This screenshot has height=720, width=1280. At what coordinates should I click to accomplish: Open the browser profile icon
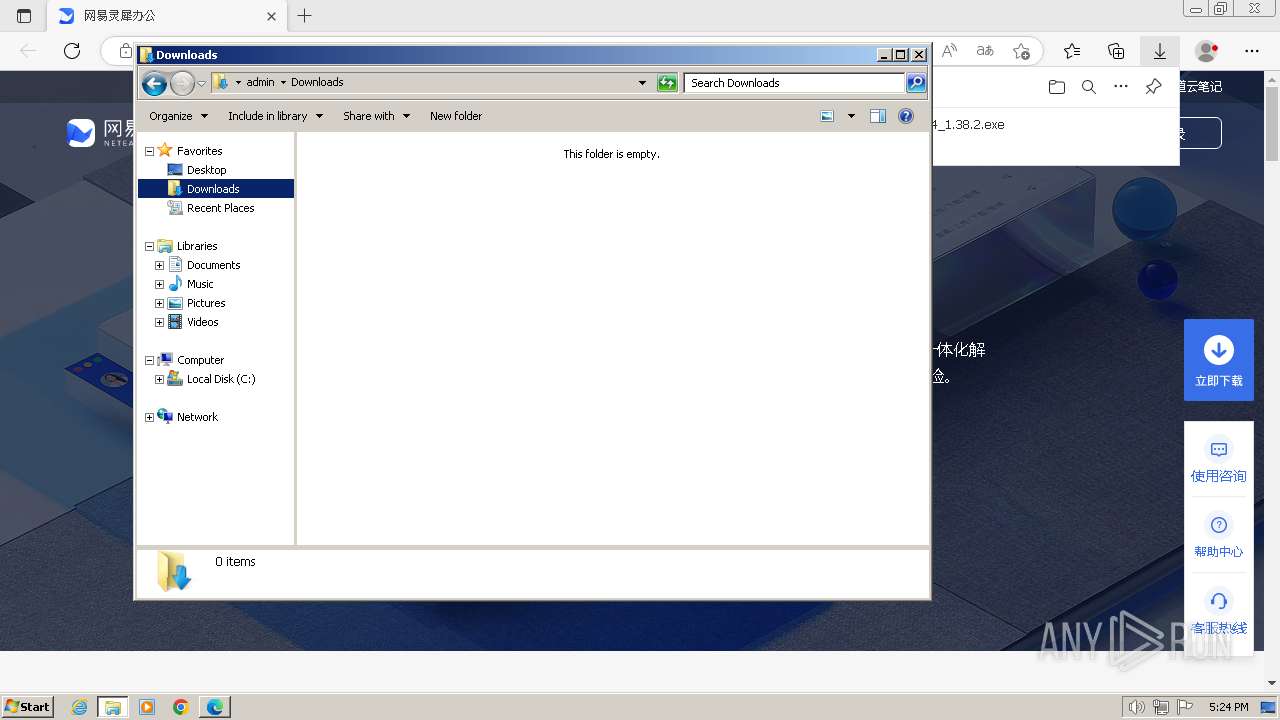1208,51
